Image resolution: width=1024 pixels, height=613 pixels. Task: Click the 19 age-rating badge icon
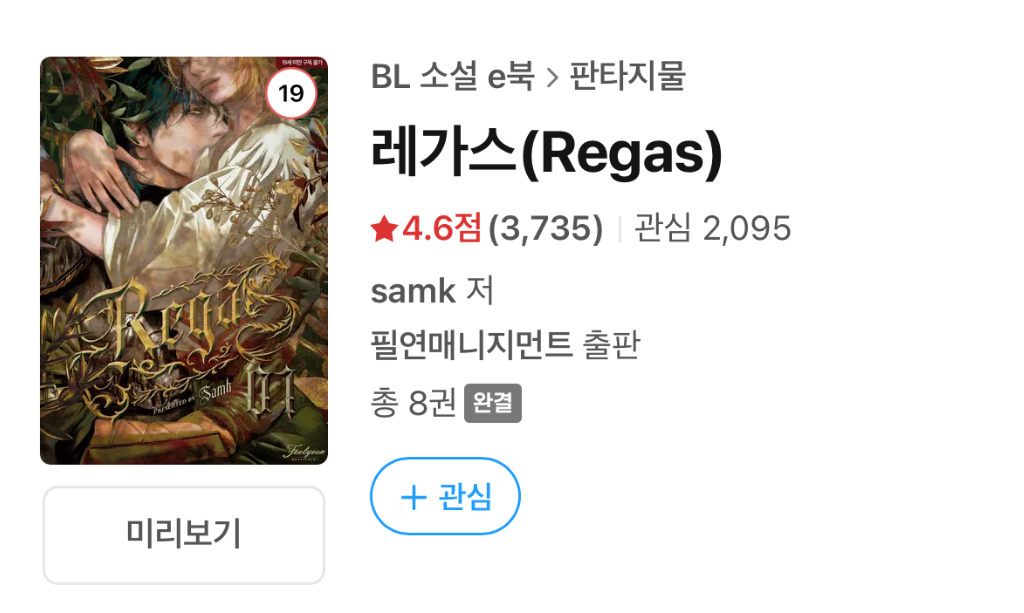point(291,93)
